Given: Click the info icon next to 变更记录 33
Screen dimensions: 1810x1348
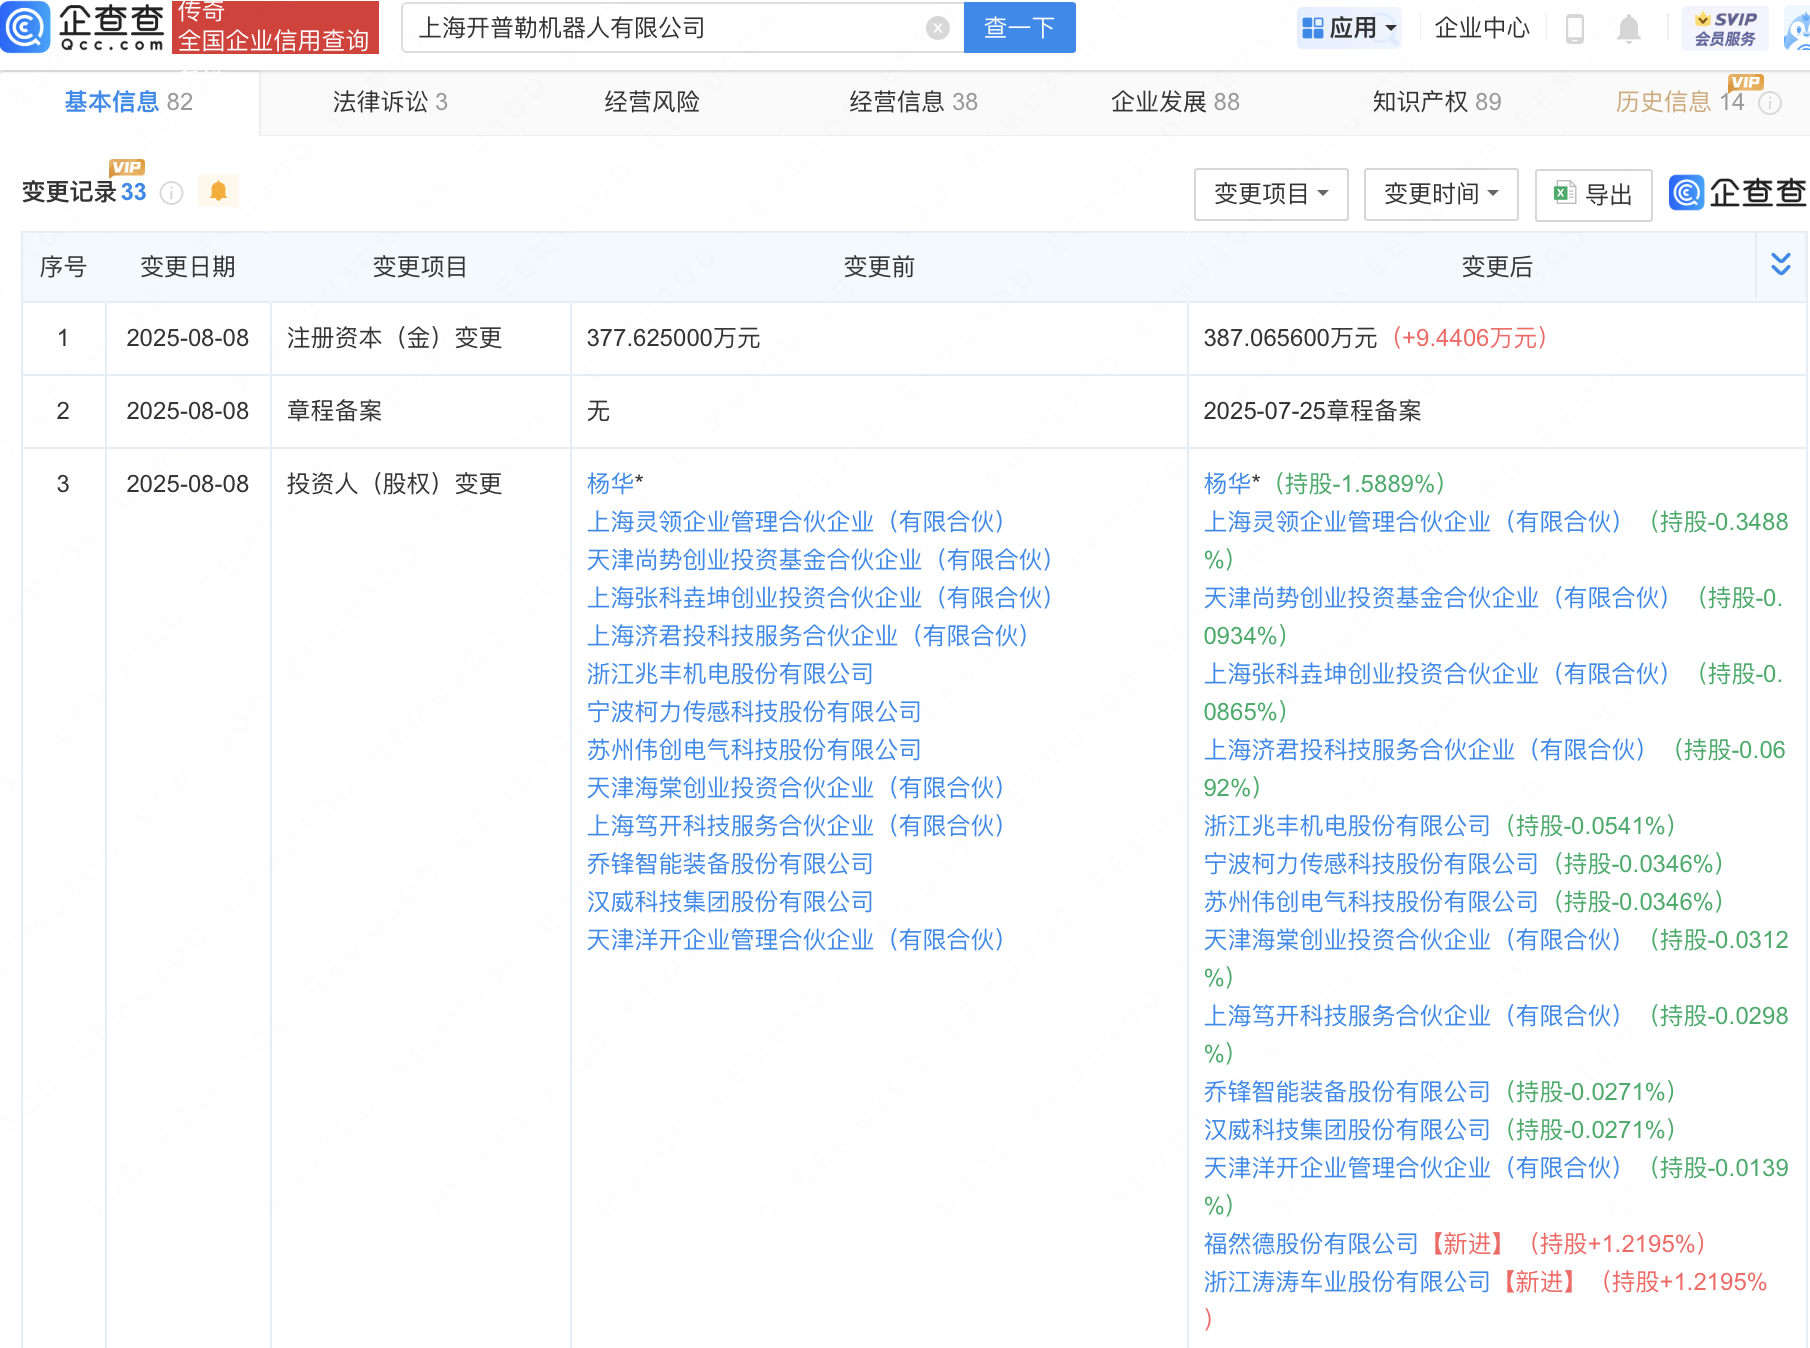Looking at the screenshot, I should tap(172, 192).
